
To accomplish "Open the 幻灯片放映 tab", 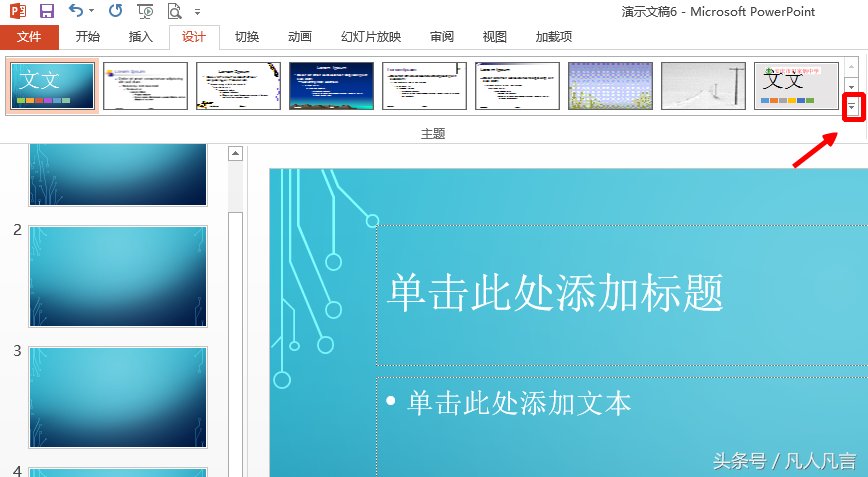I will [371, 37].
